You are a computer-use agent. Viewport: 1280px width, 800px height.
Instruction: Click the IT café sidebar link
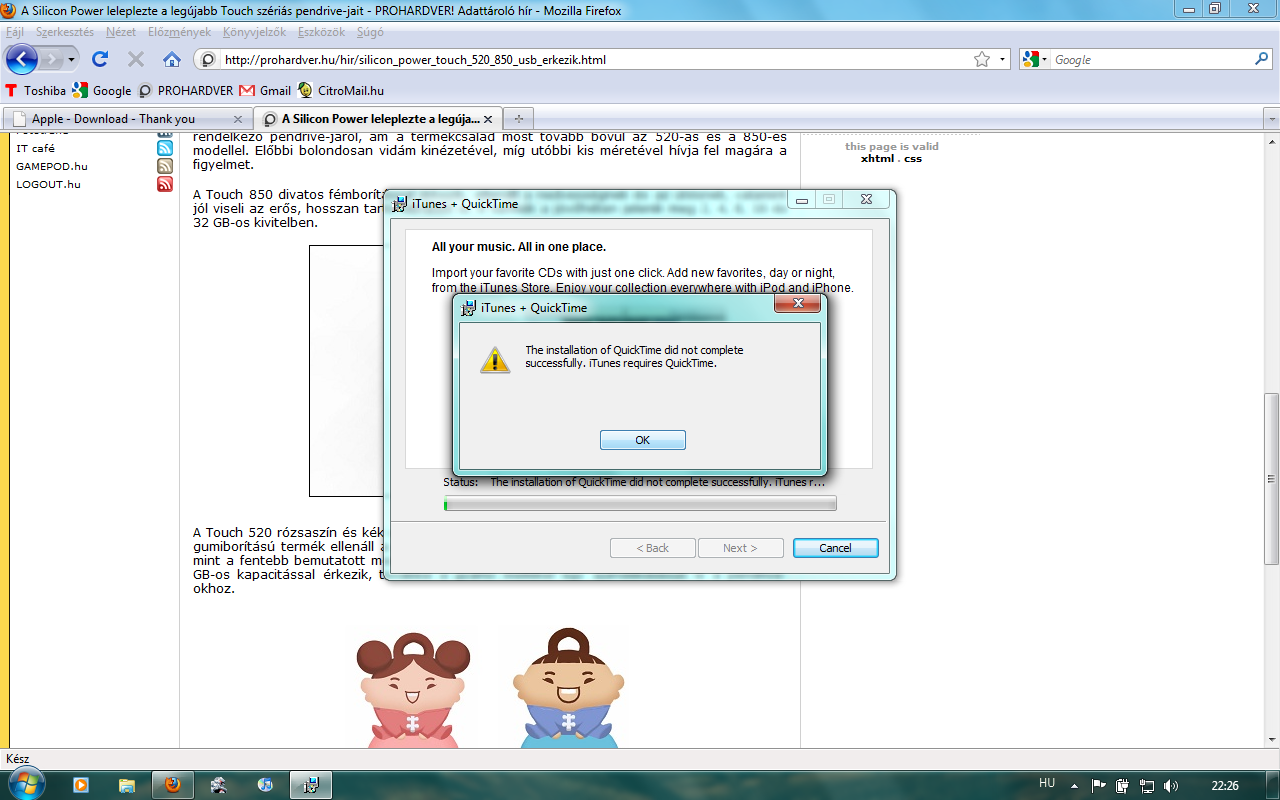(x=35, y=148)
